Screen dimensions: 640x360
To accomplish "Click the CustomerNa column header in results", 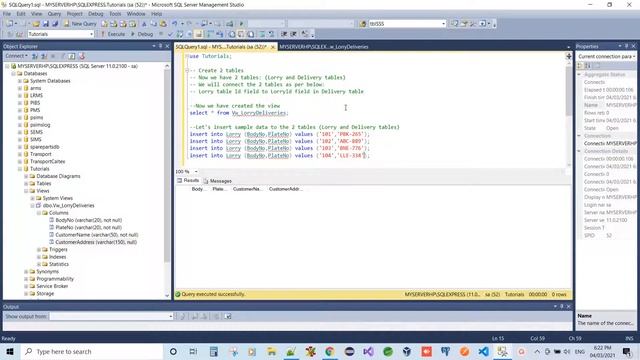I will click(247, 189).
